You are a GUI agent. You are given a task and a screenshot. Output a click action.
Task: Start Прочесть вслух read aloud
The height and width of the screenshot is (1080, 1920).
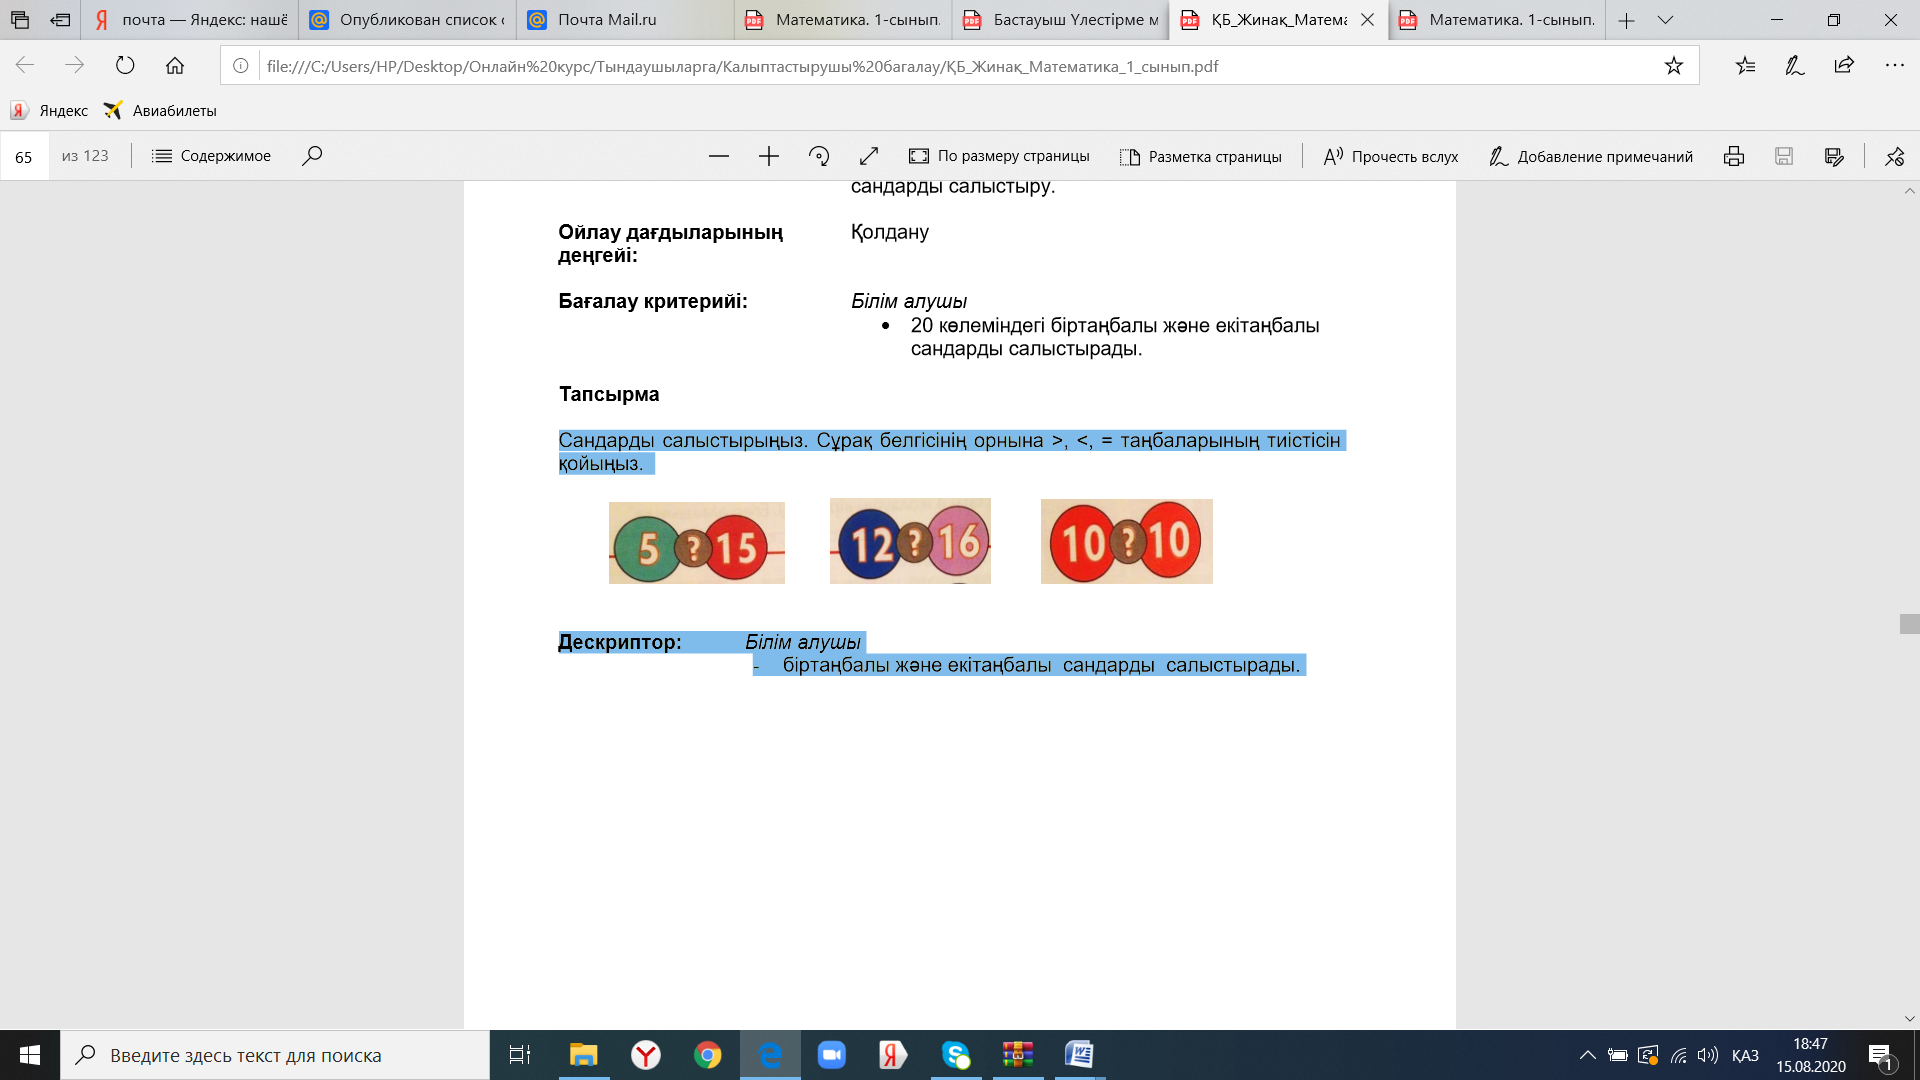point(1390,156)
